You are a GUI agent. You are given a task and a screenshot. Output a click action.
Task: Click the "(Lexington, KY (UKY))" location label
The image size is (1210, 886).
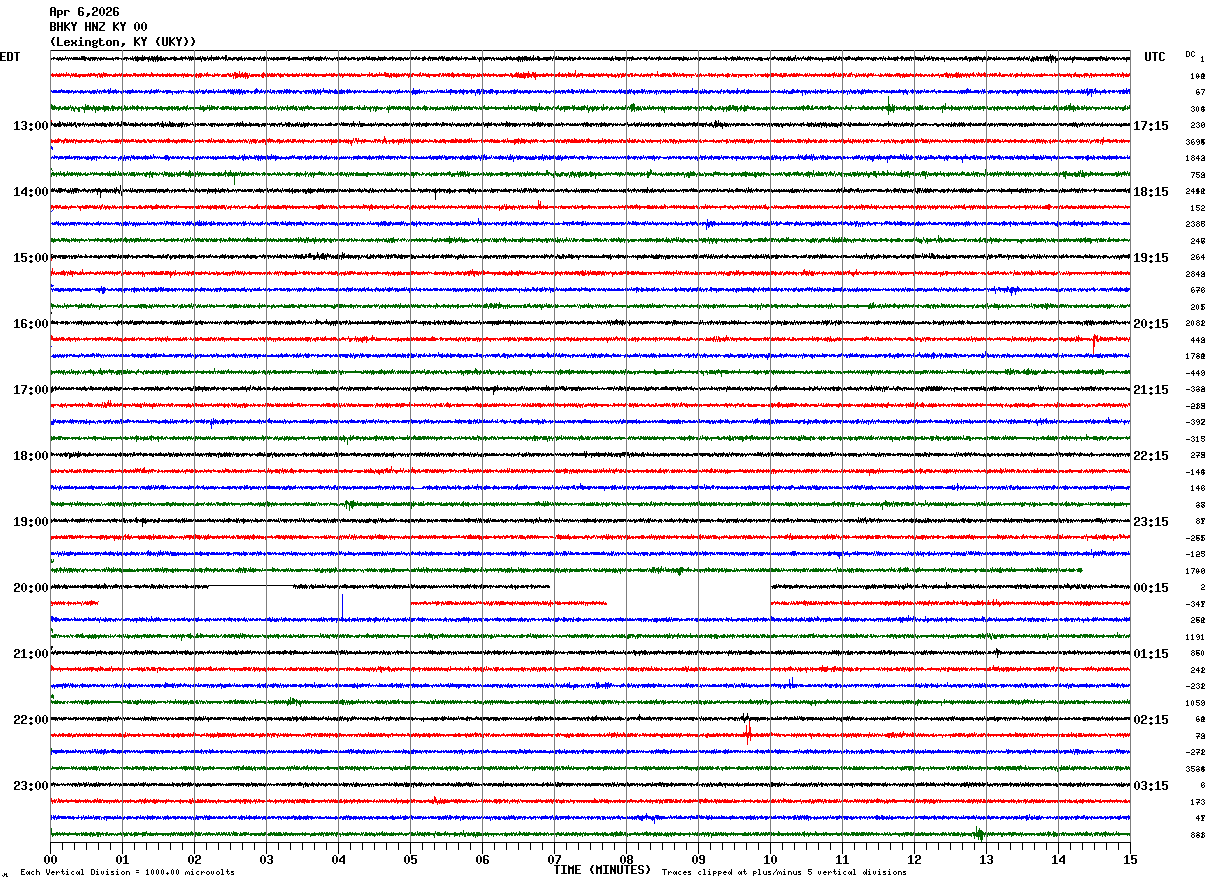(x=123, y=42)
